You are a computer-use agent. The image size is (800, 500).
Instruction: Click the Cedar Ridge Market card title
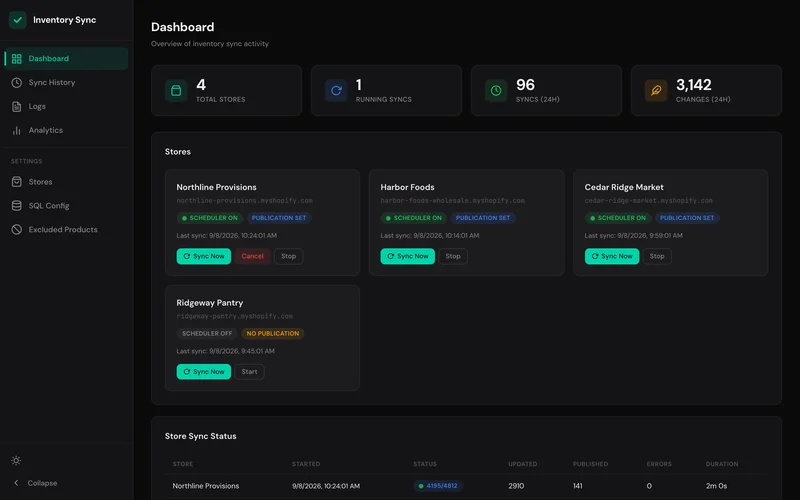(x=624, y=187)
